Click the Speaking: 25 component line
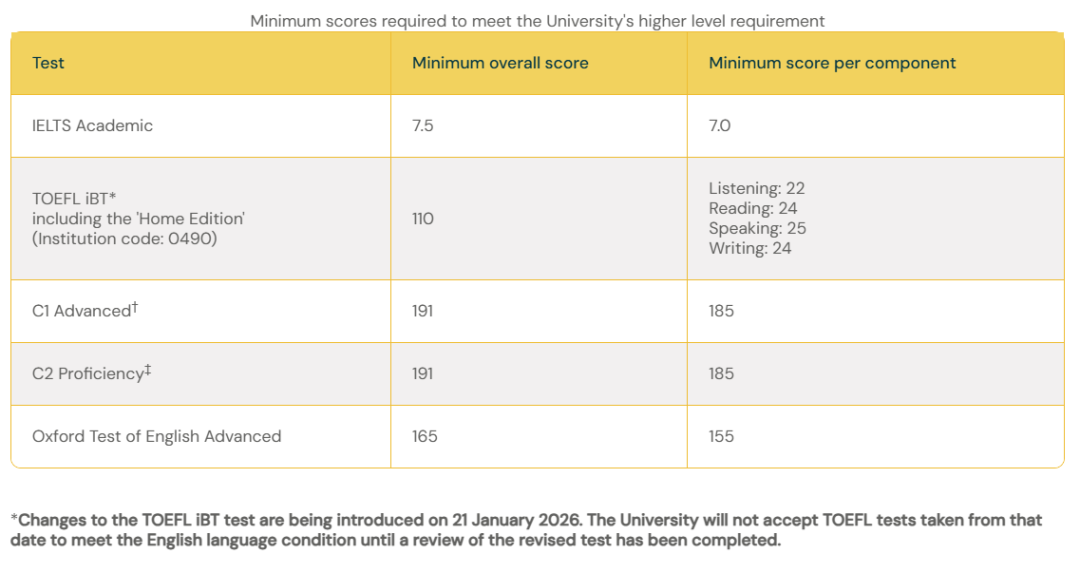Image resolution: width=1080 pixels, height=573 pixels. click(x=758, y=228)
